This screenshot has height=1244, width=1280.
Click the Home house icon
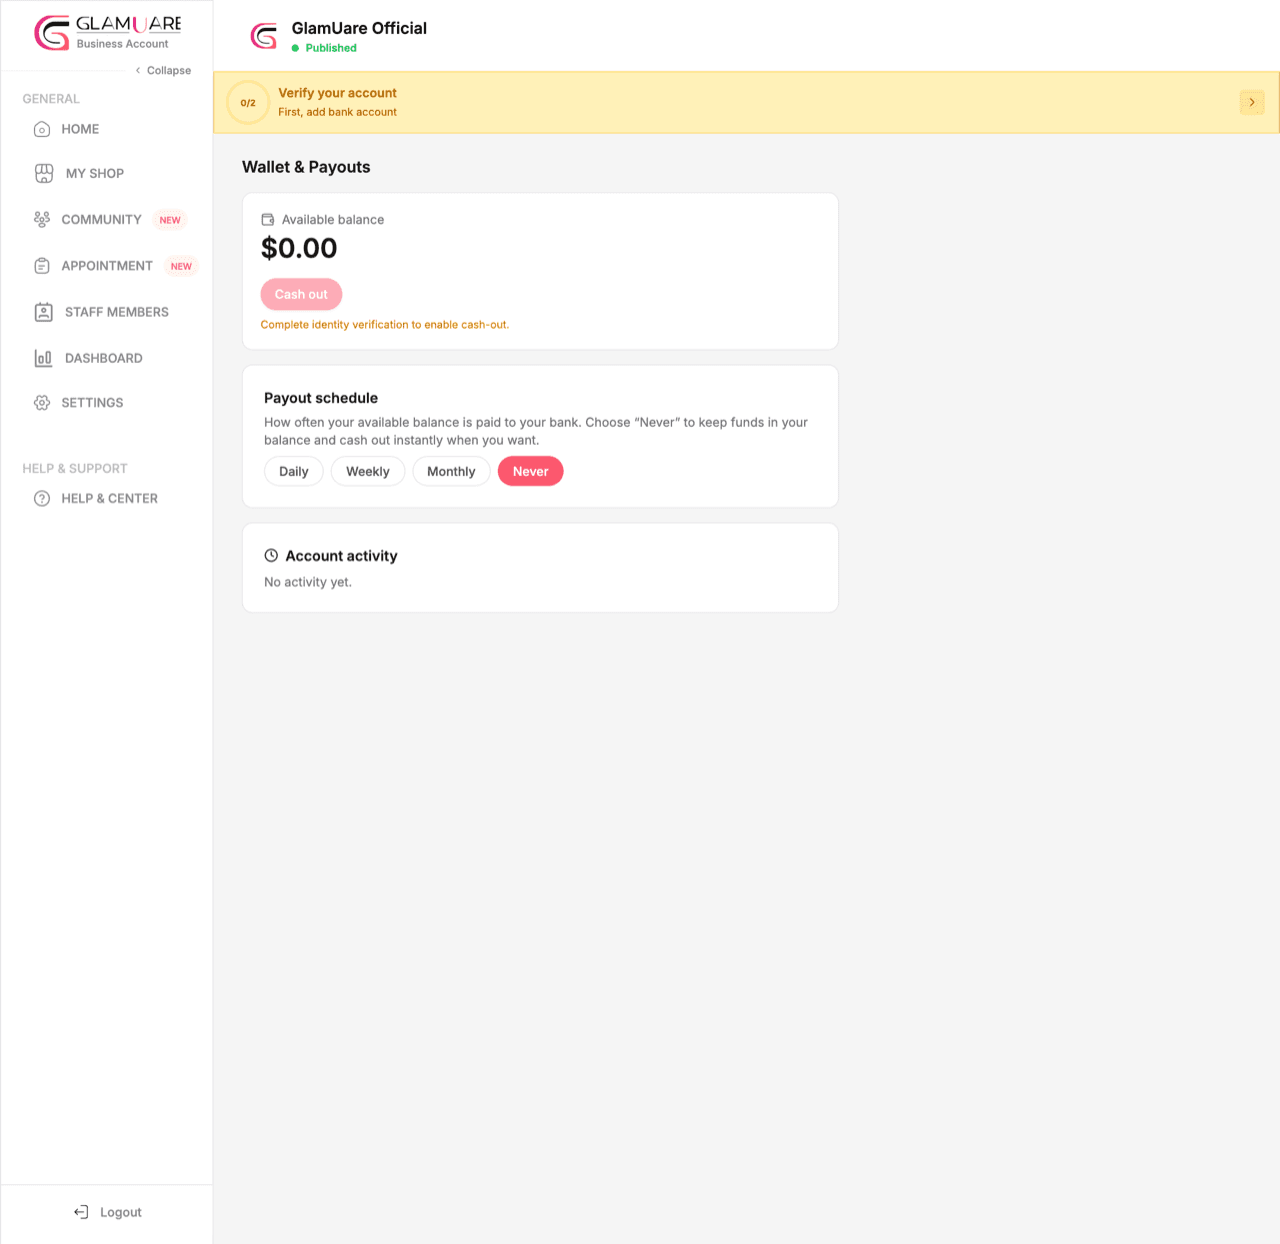pyautogui.click(x=42, y=129)
